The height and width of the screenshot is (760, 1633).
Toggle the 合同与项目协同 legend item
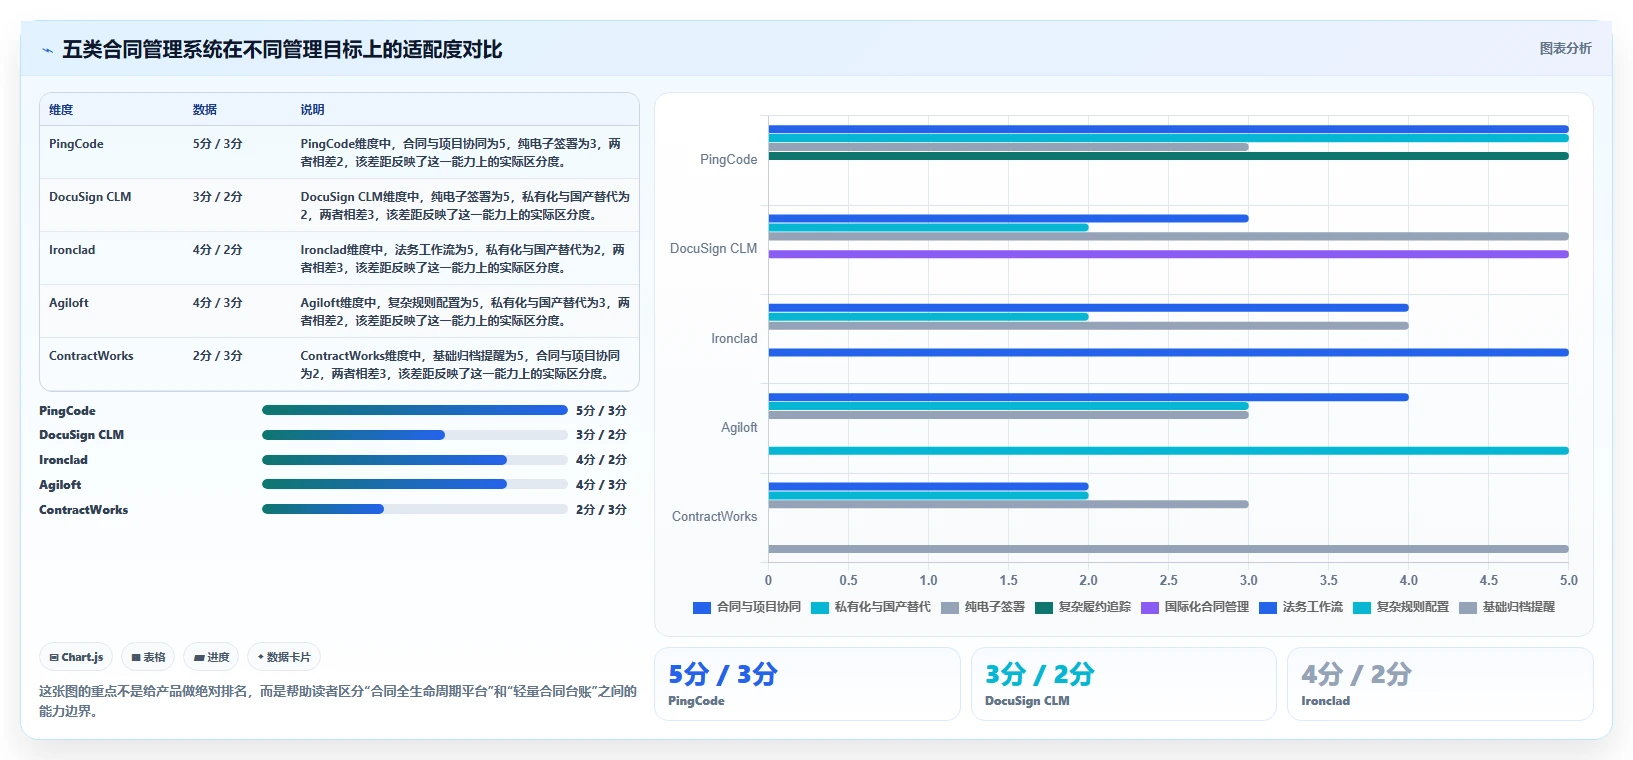pos(747,607)
